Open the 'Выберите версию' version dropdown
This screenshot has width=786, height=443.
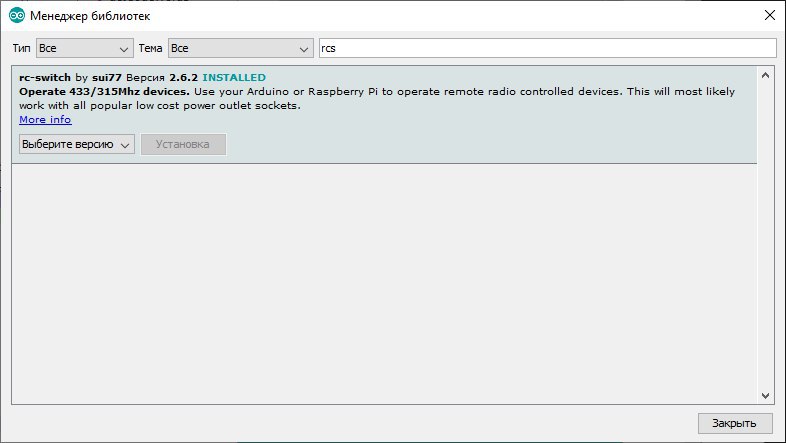tap(77, 144)
